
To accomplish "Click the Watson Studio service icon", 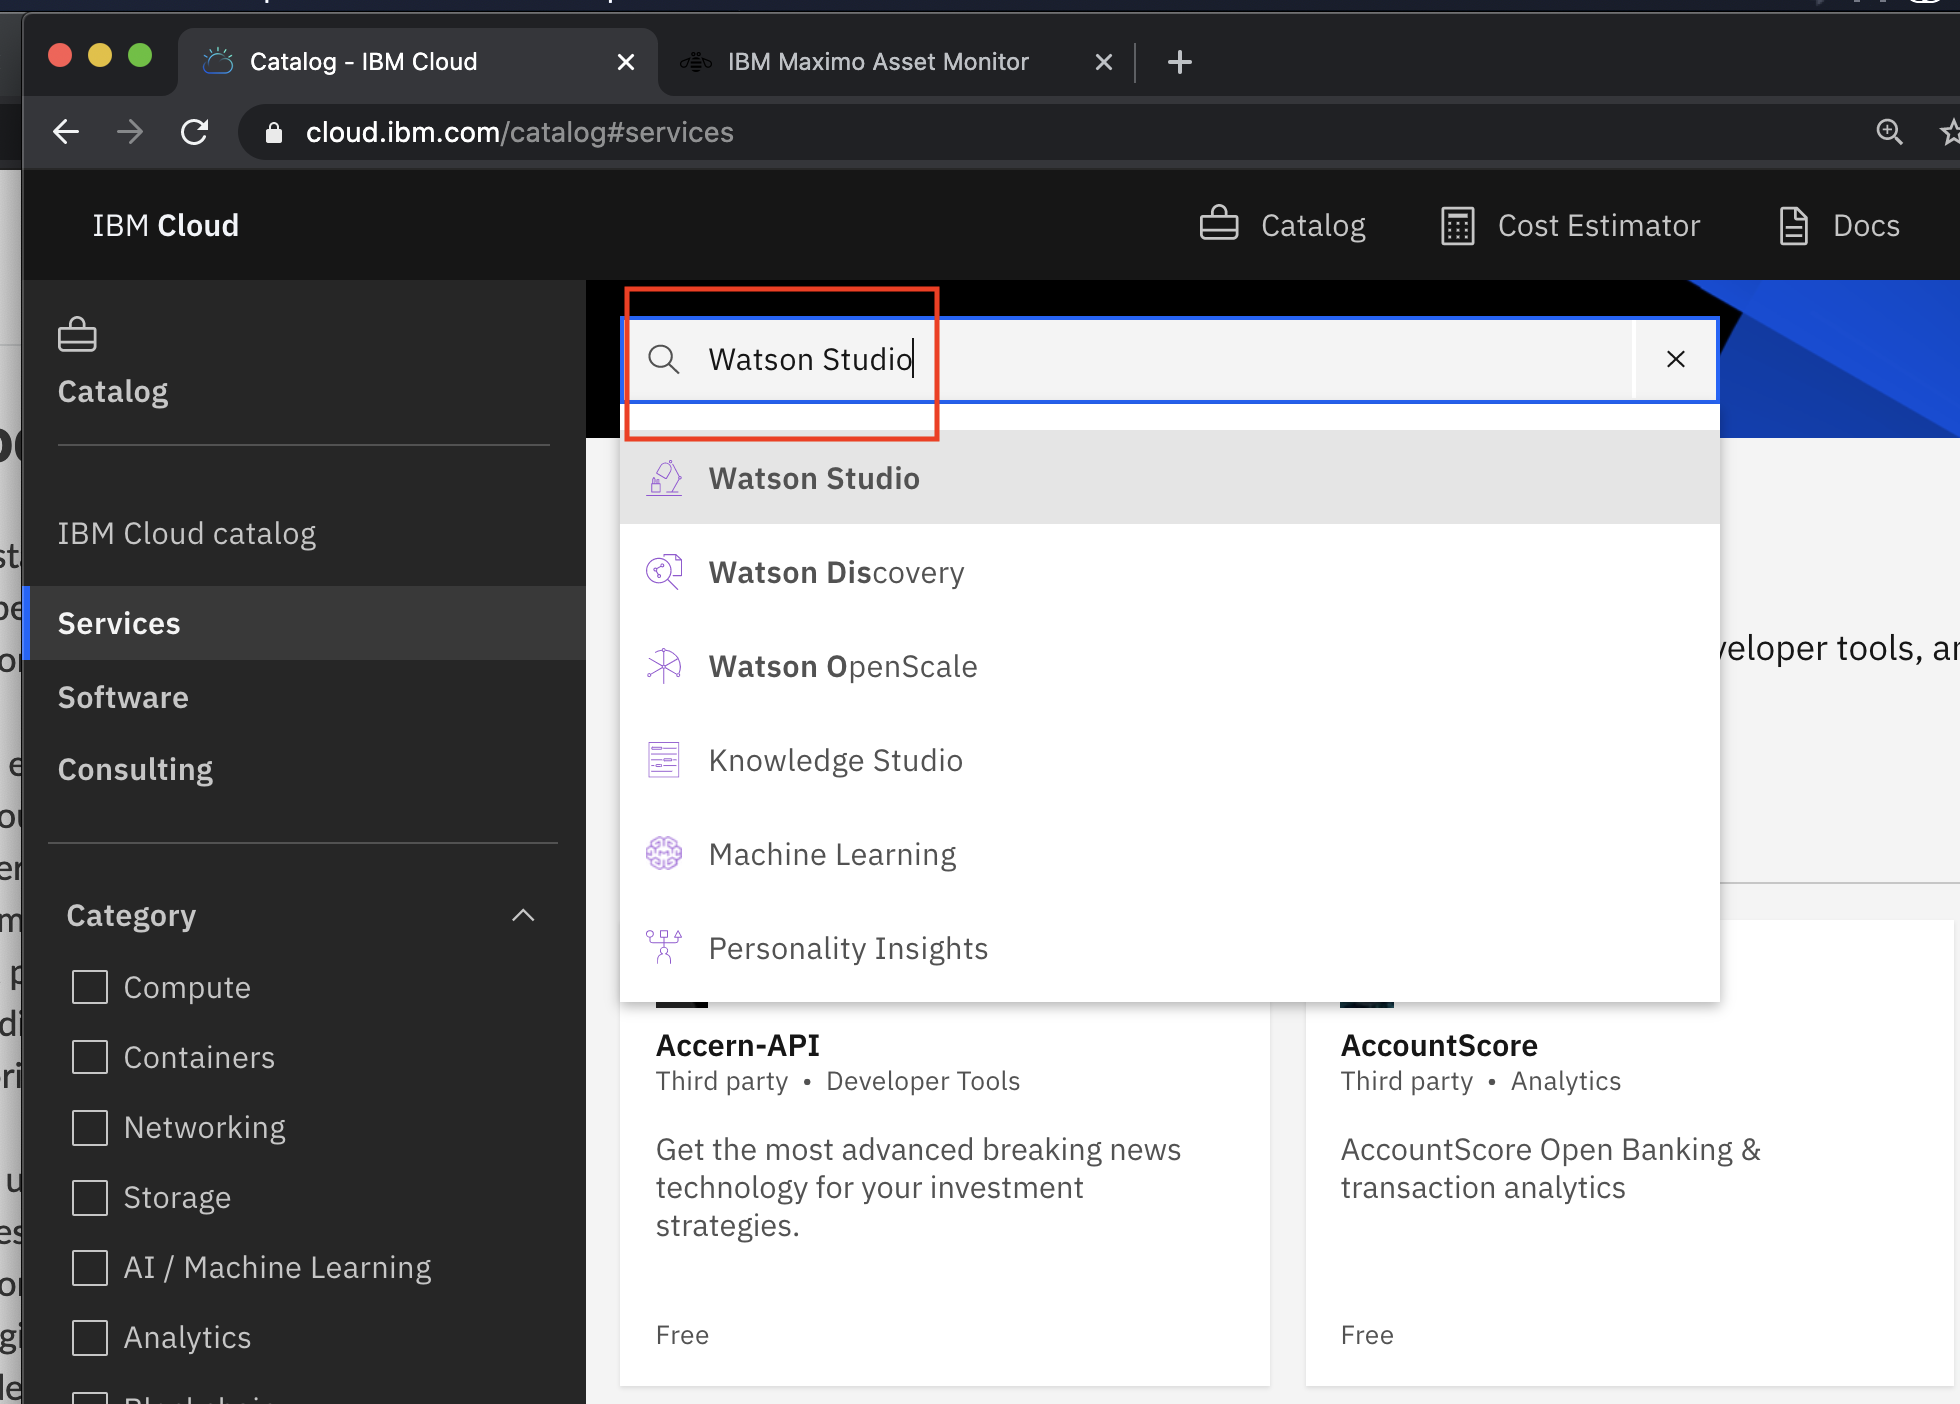I will (x=664, y=478).
